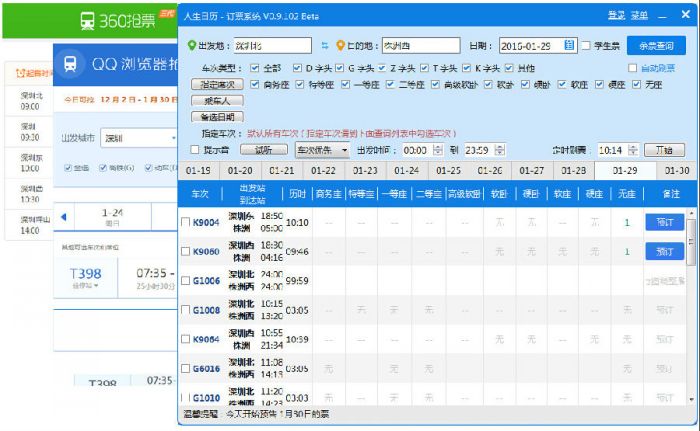700x431 pixels.
Task: Click the departure station input field
Action: click(x=273, y=46)
